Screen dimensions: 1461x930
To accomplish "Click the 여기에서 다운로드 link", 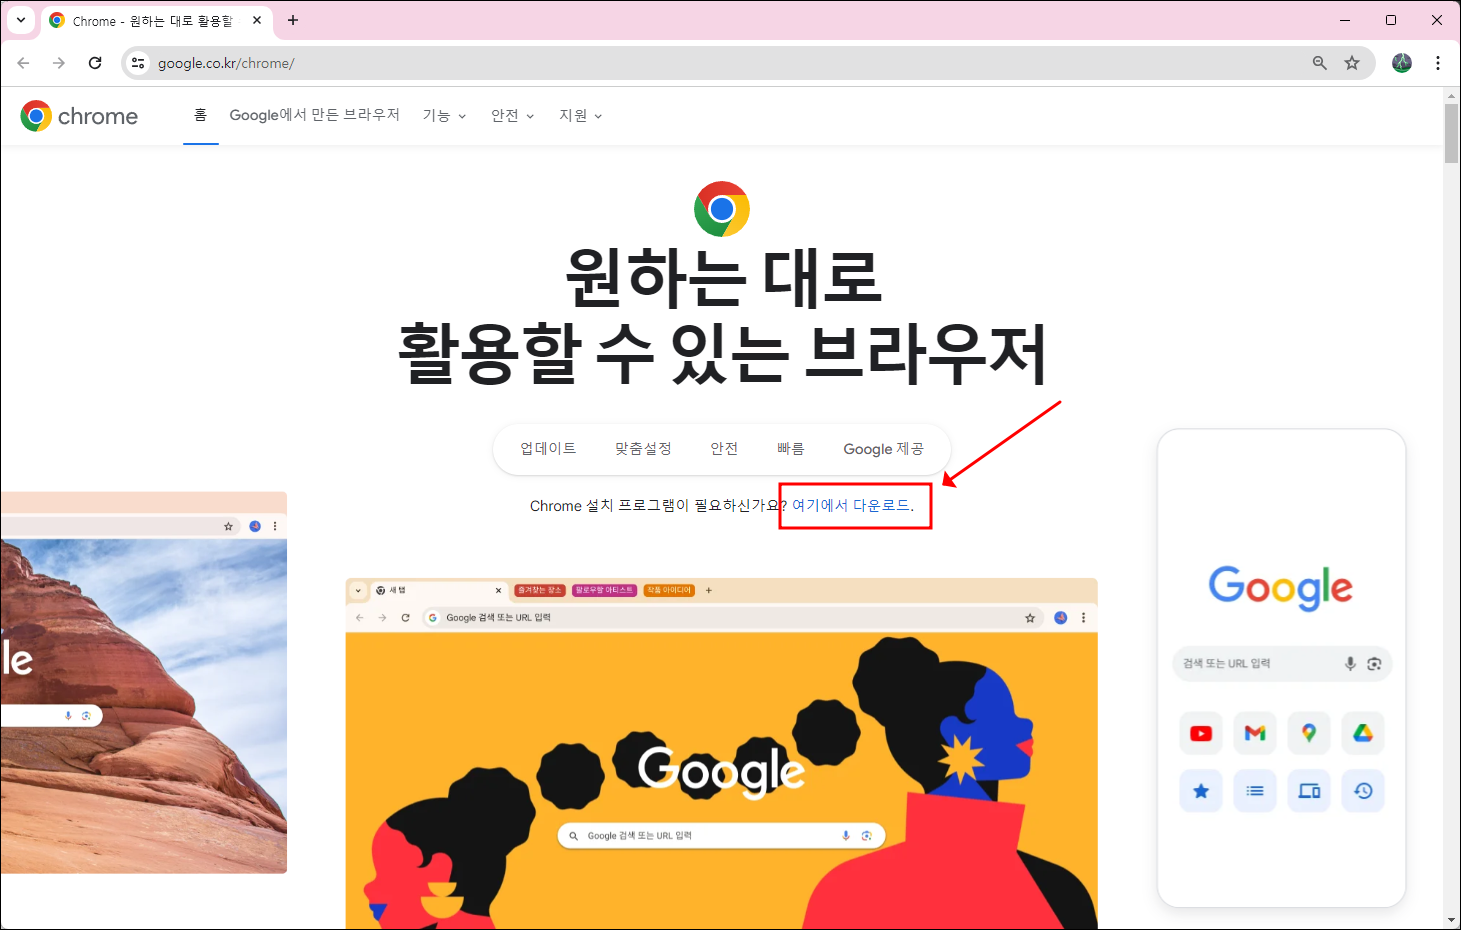I will 851,506.
